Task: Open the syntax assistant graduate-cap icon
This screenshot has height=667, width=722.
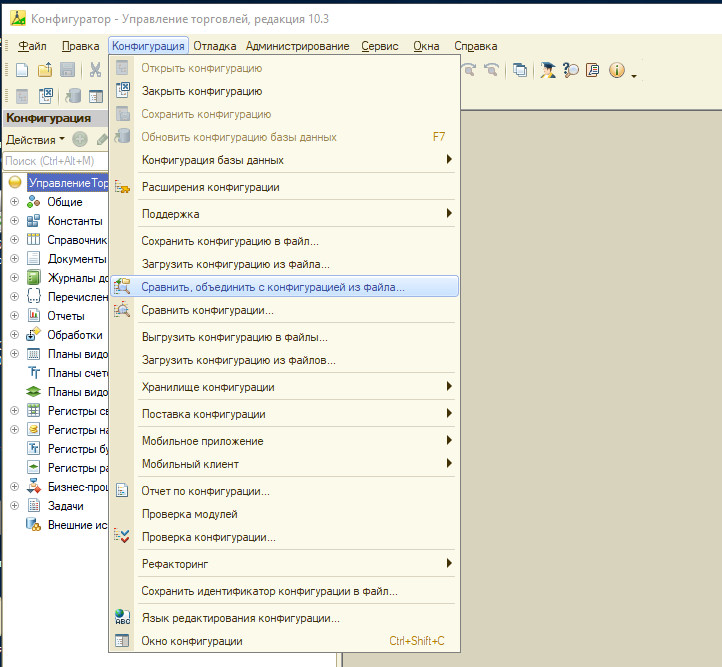Action: [x=548, y=70]
